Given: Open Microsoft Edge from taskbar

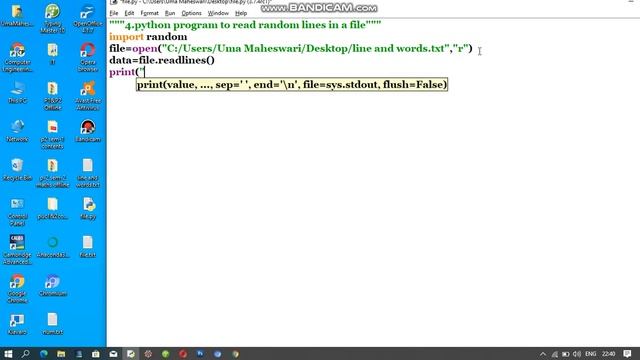Looking at the screenshot, I should pyautogui.click(x=43, y=353).
